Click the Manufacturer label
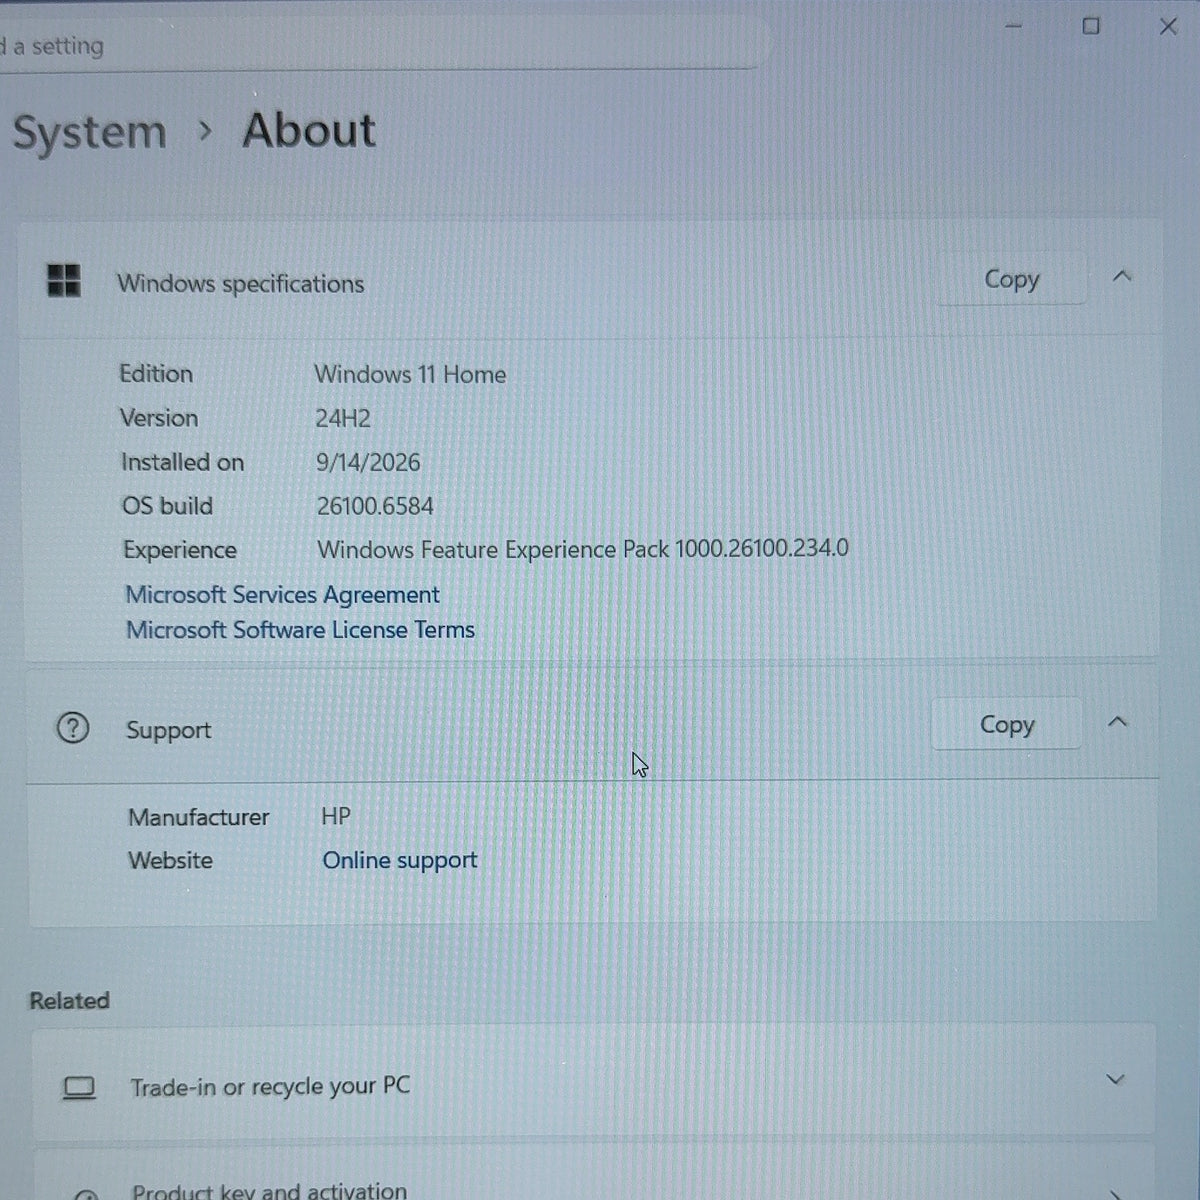 (x=198, y=817)
